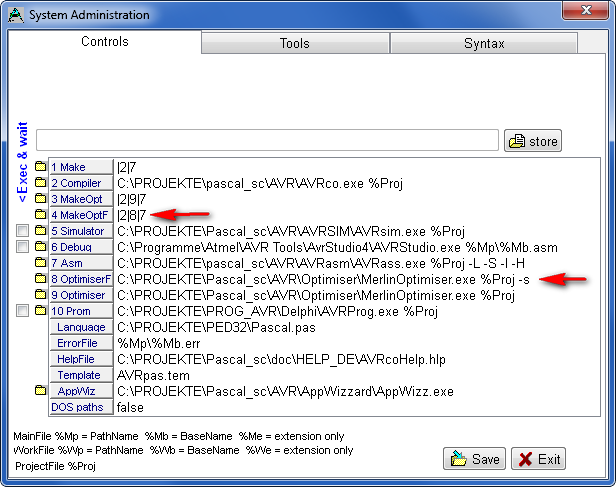The width and height of the screenshot is (616, 487).
Task: Enable Exec & wait checkbox for 6 Debug
Action: (x=23, y=247)
